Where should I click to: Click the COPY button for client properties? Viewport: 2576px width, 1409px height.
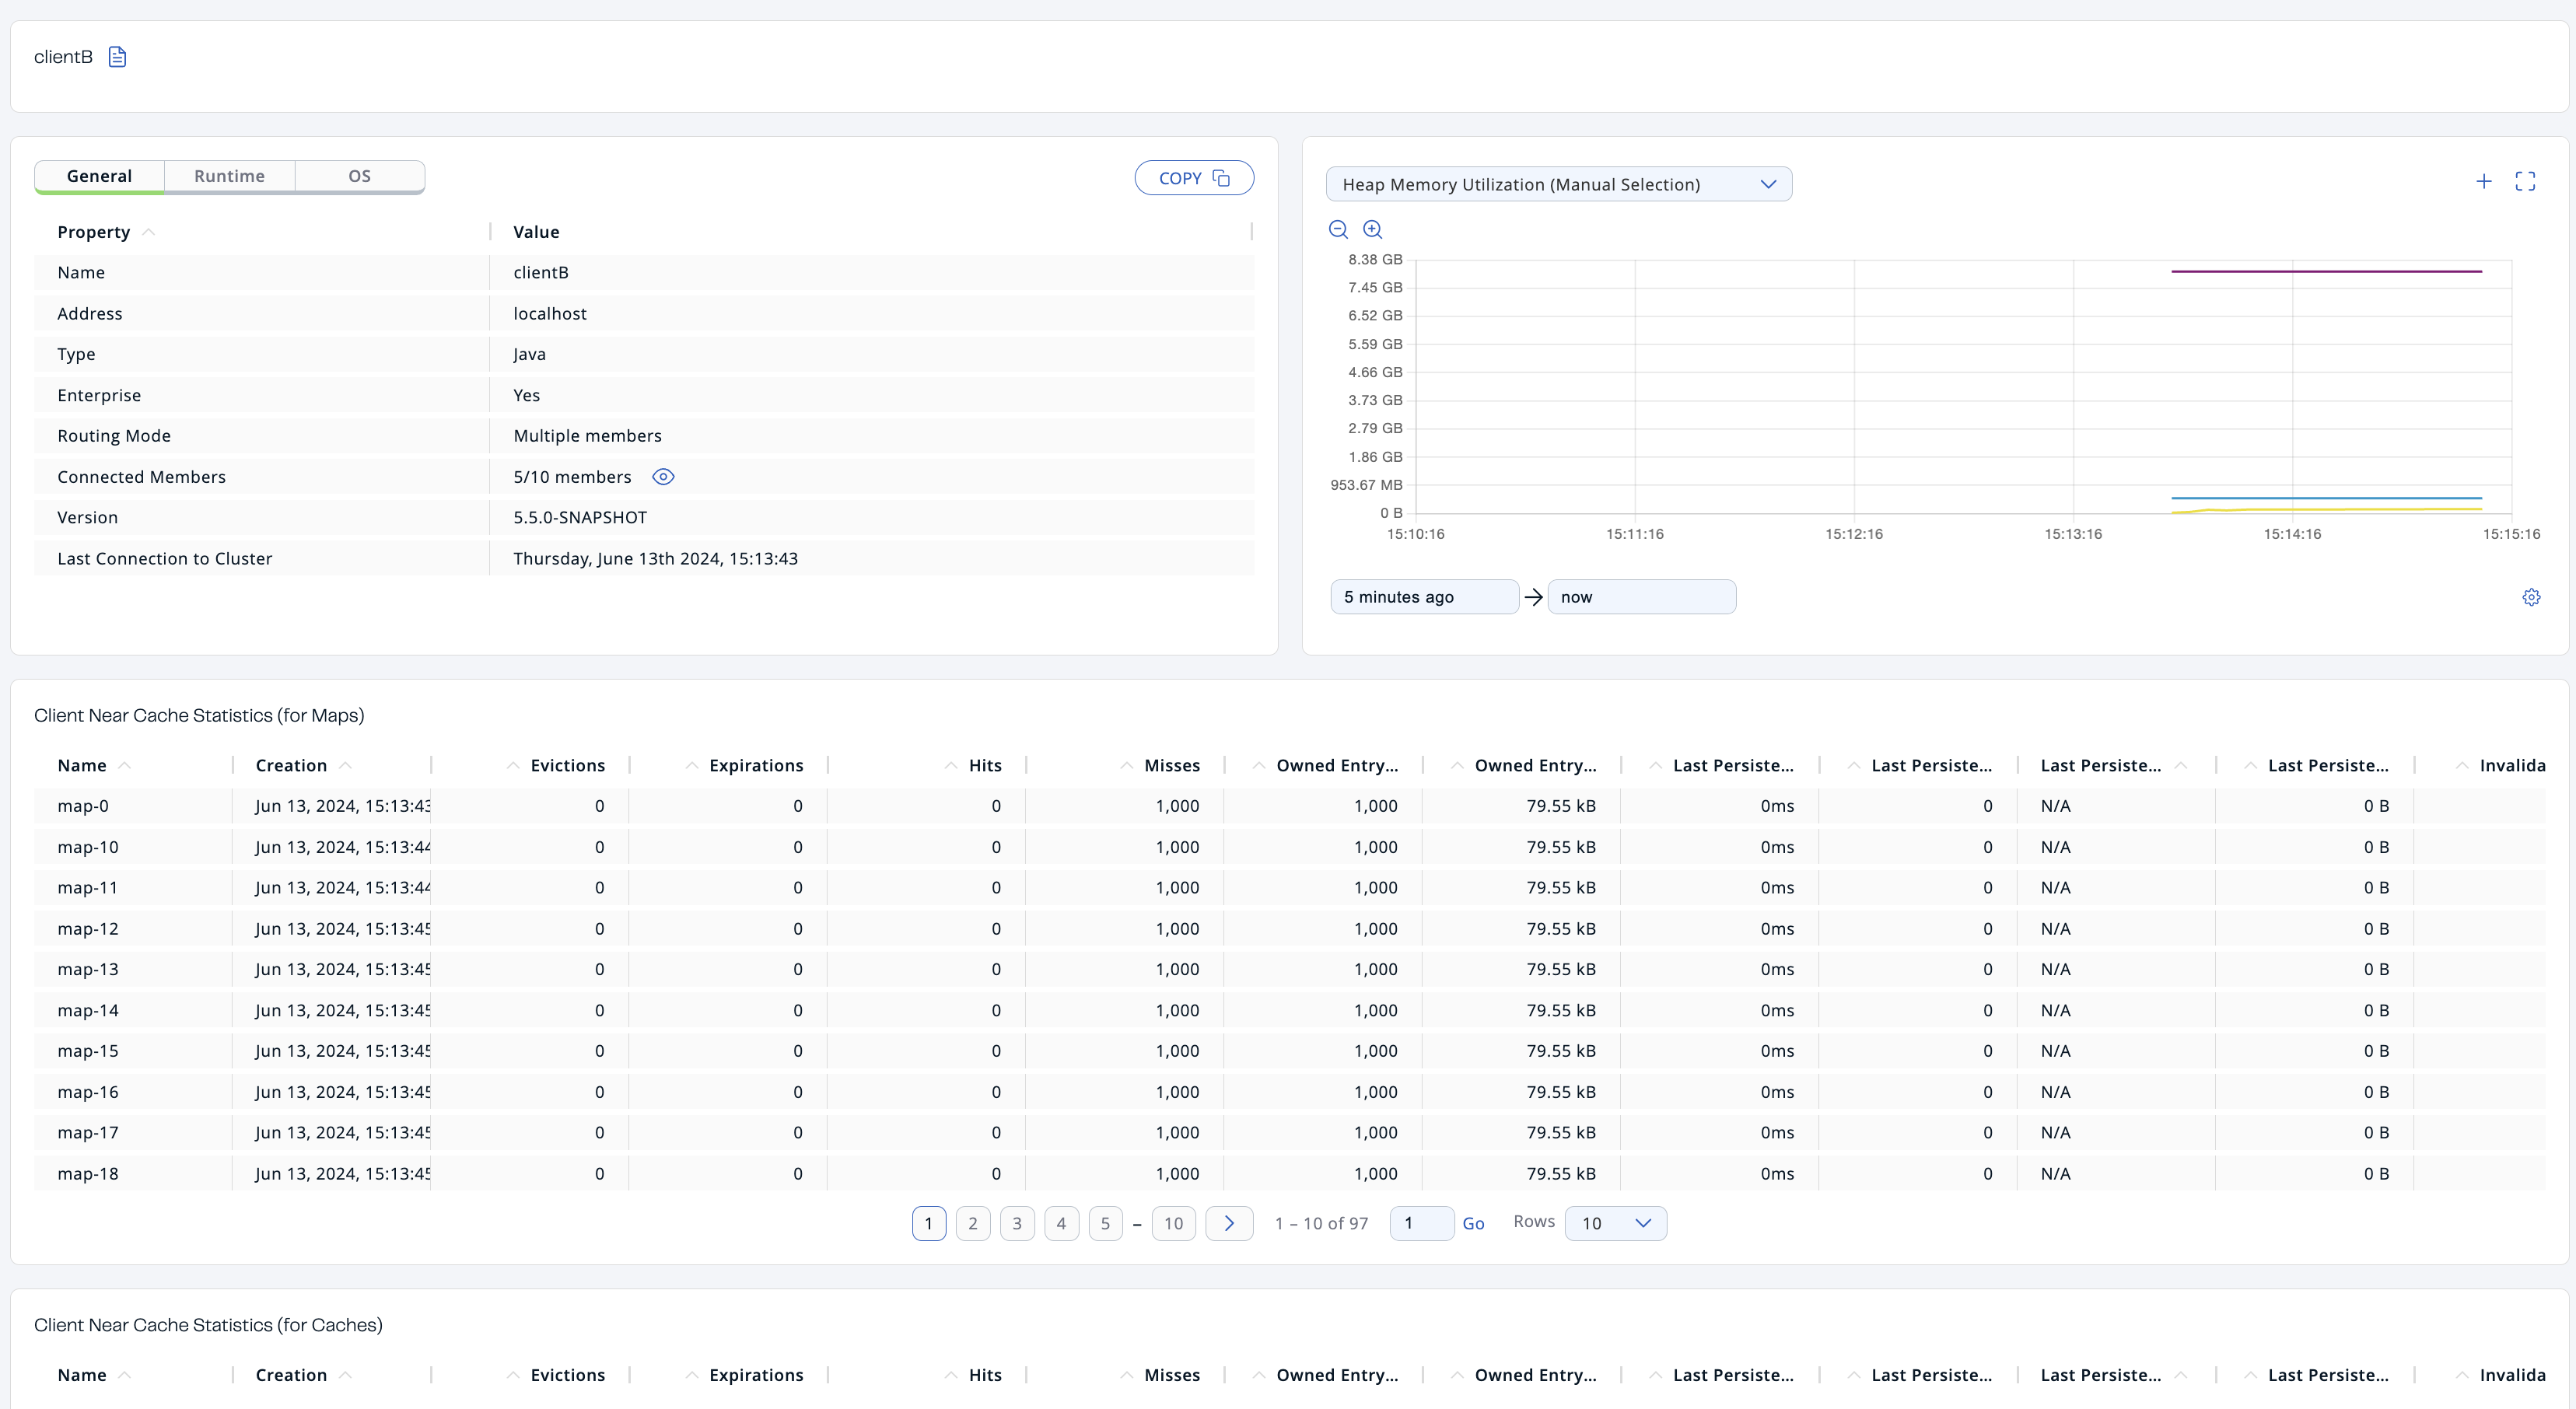(1192, 177)
